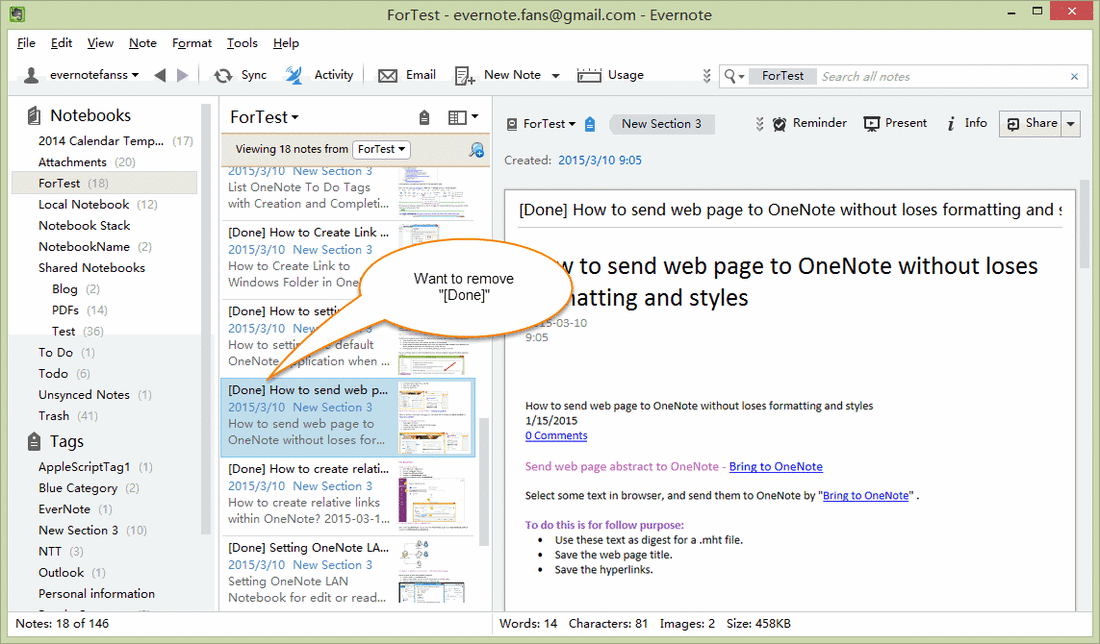Click the Present screen icon
This screenshot has width=1100, height=644.
pyautogui.click(x=871, y=123)
